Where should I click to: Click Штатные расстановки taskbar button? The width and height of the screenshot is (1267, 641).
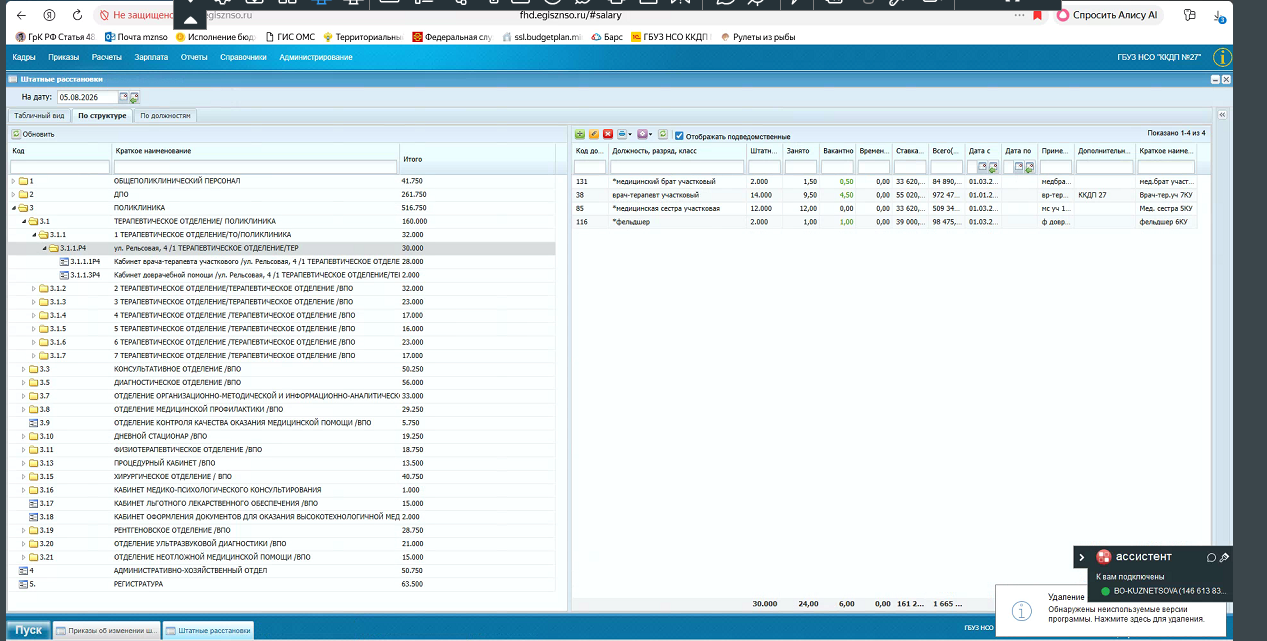point(208,630)
